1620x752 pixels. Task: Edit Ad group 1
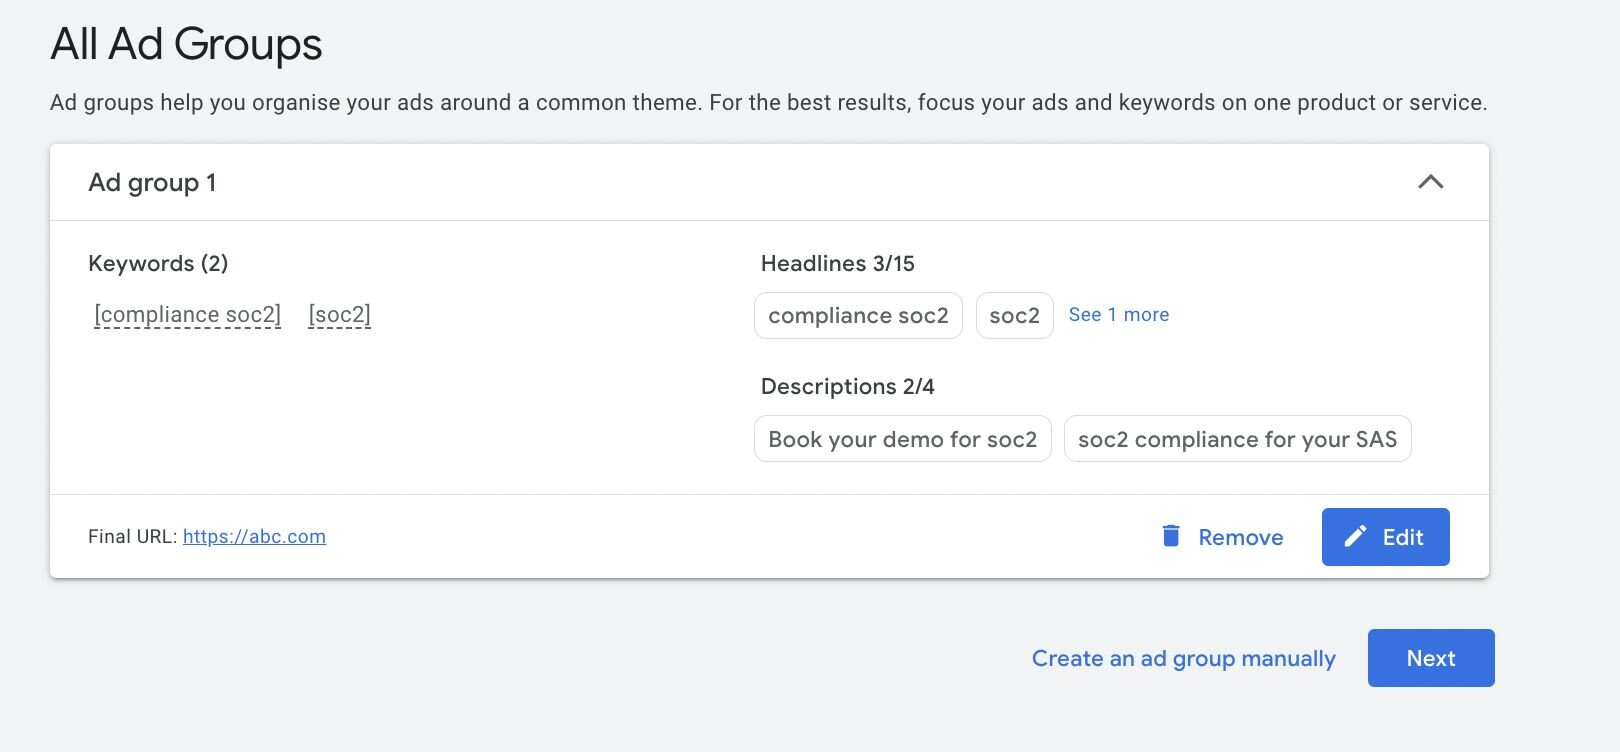(x=1385, y=537)
